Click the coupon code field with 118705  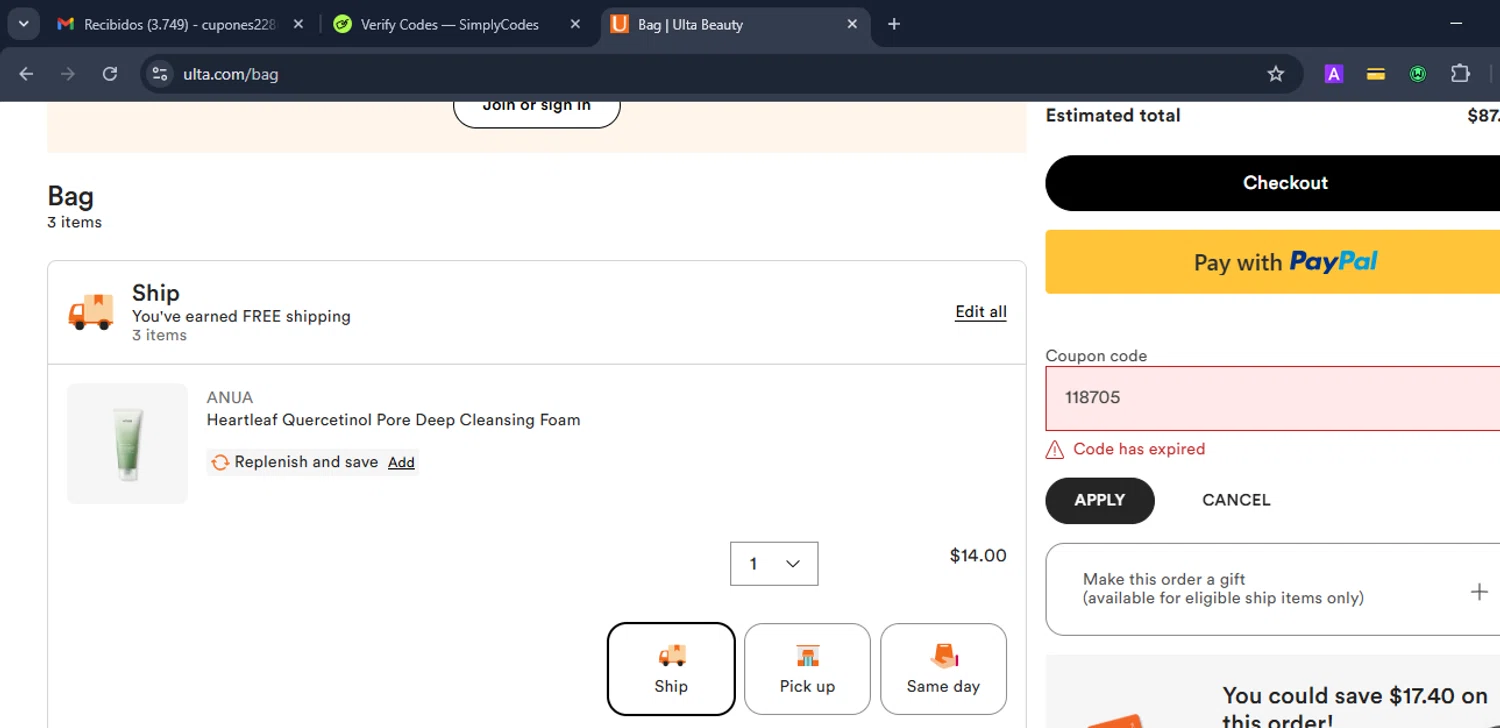click(x=1273, y=398)
